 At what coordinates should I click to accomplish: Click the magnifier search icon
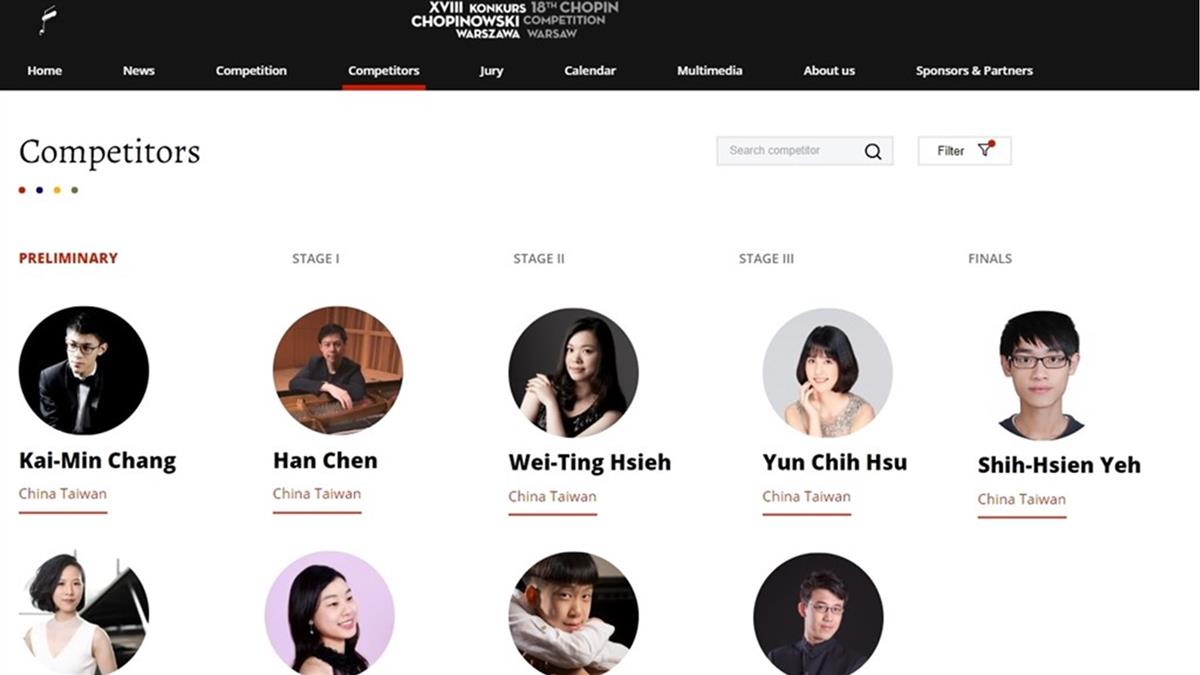[873, 152]
